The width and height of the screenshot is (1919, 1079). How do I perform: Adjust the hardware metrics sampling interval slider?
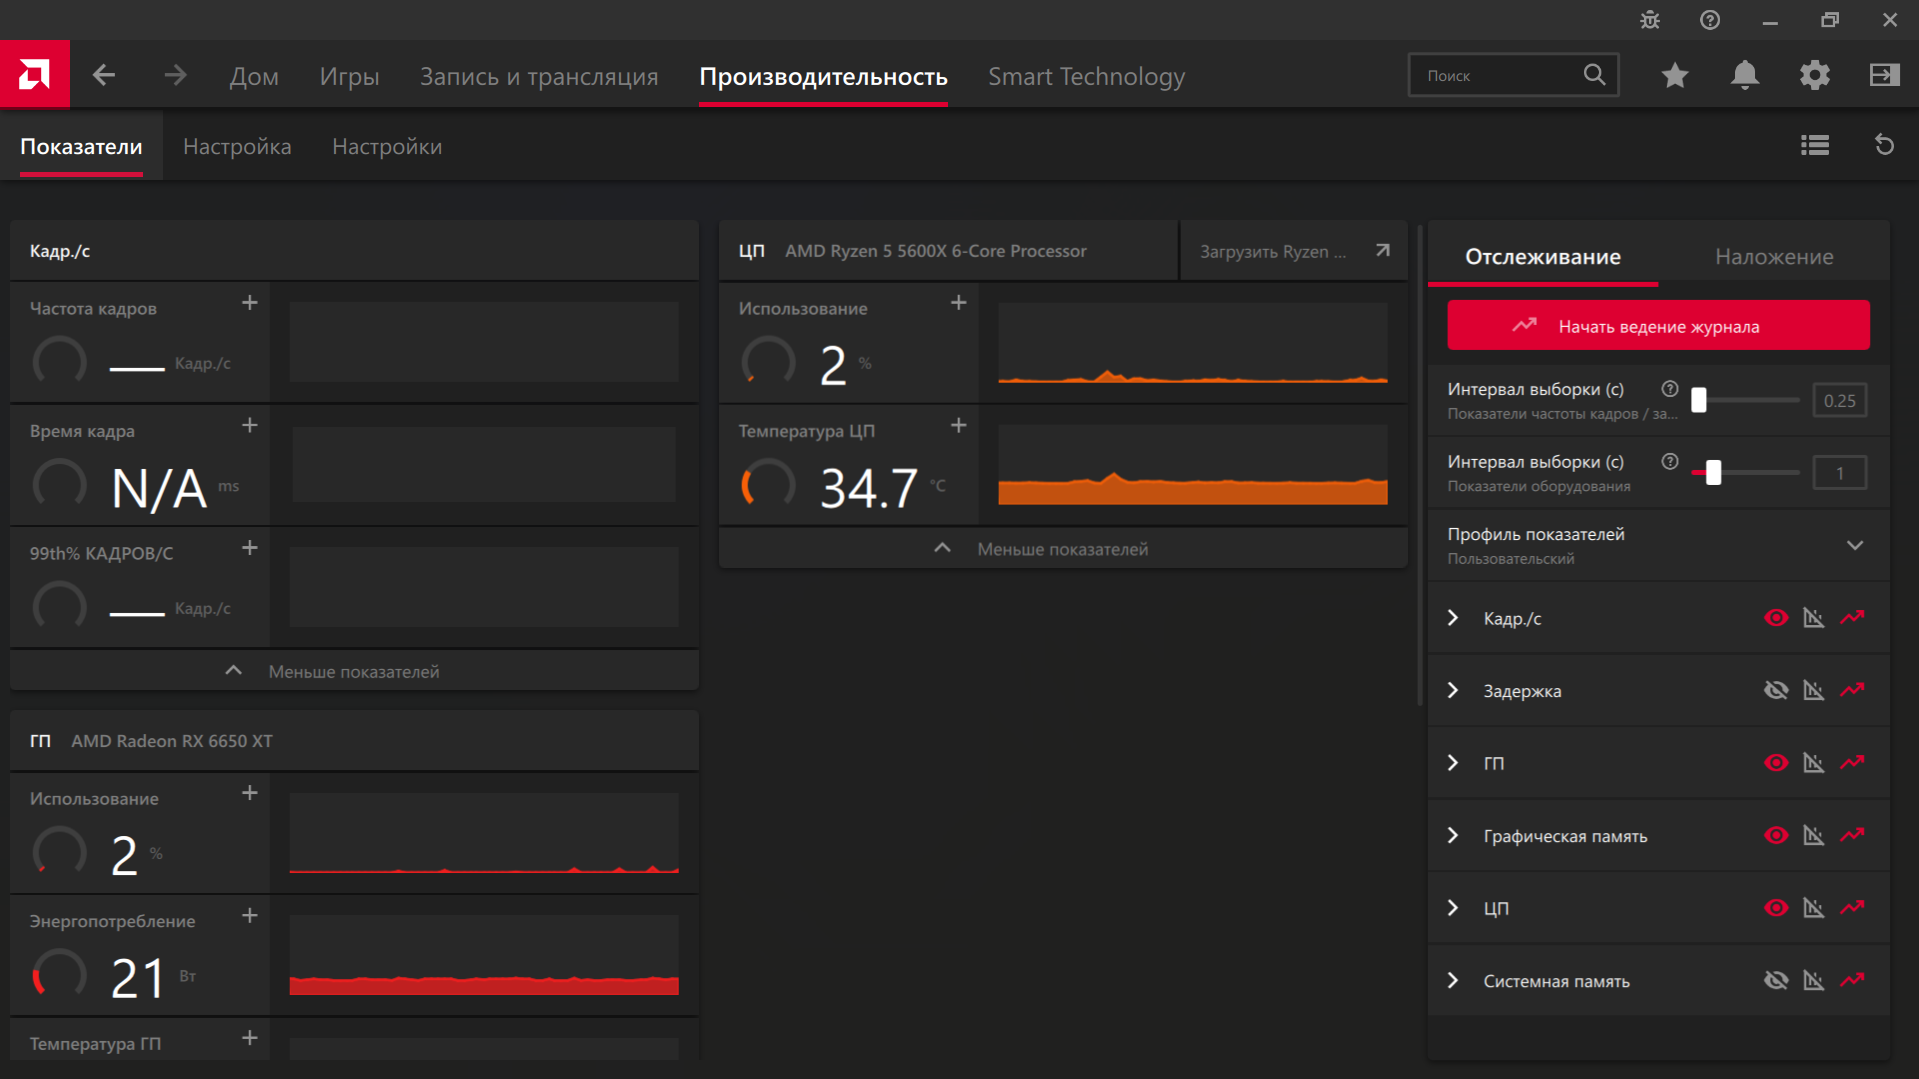tap(1713, 473)
